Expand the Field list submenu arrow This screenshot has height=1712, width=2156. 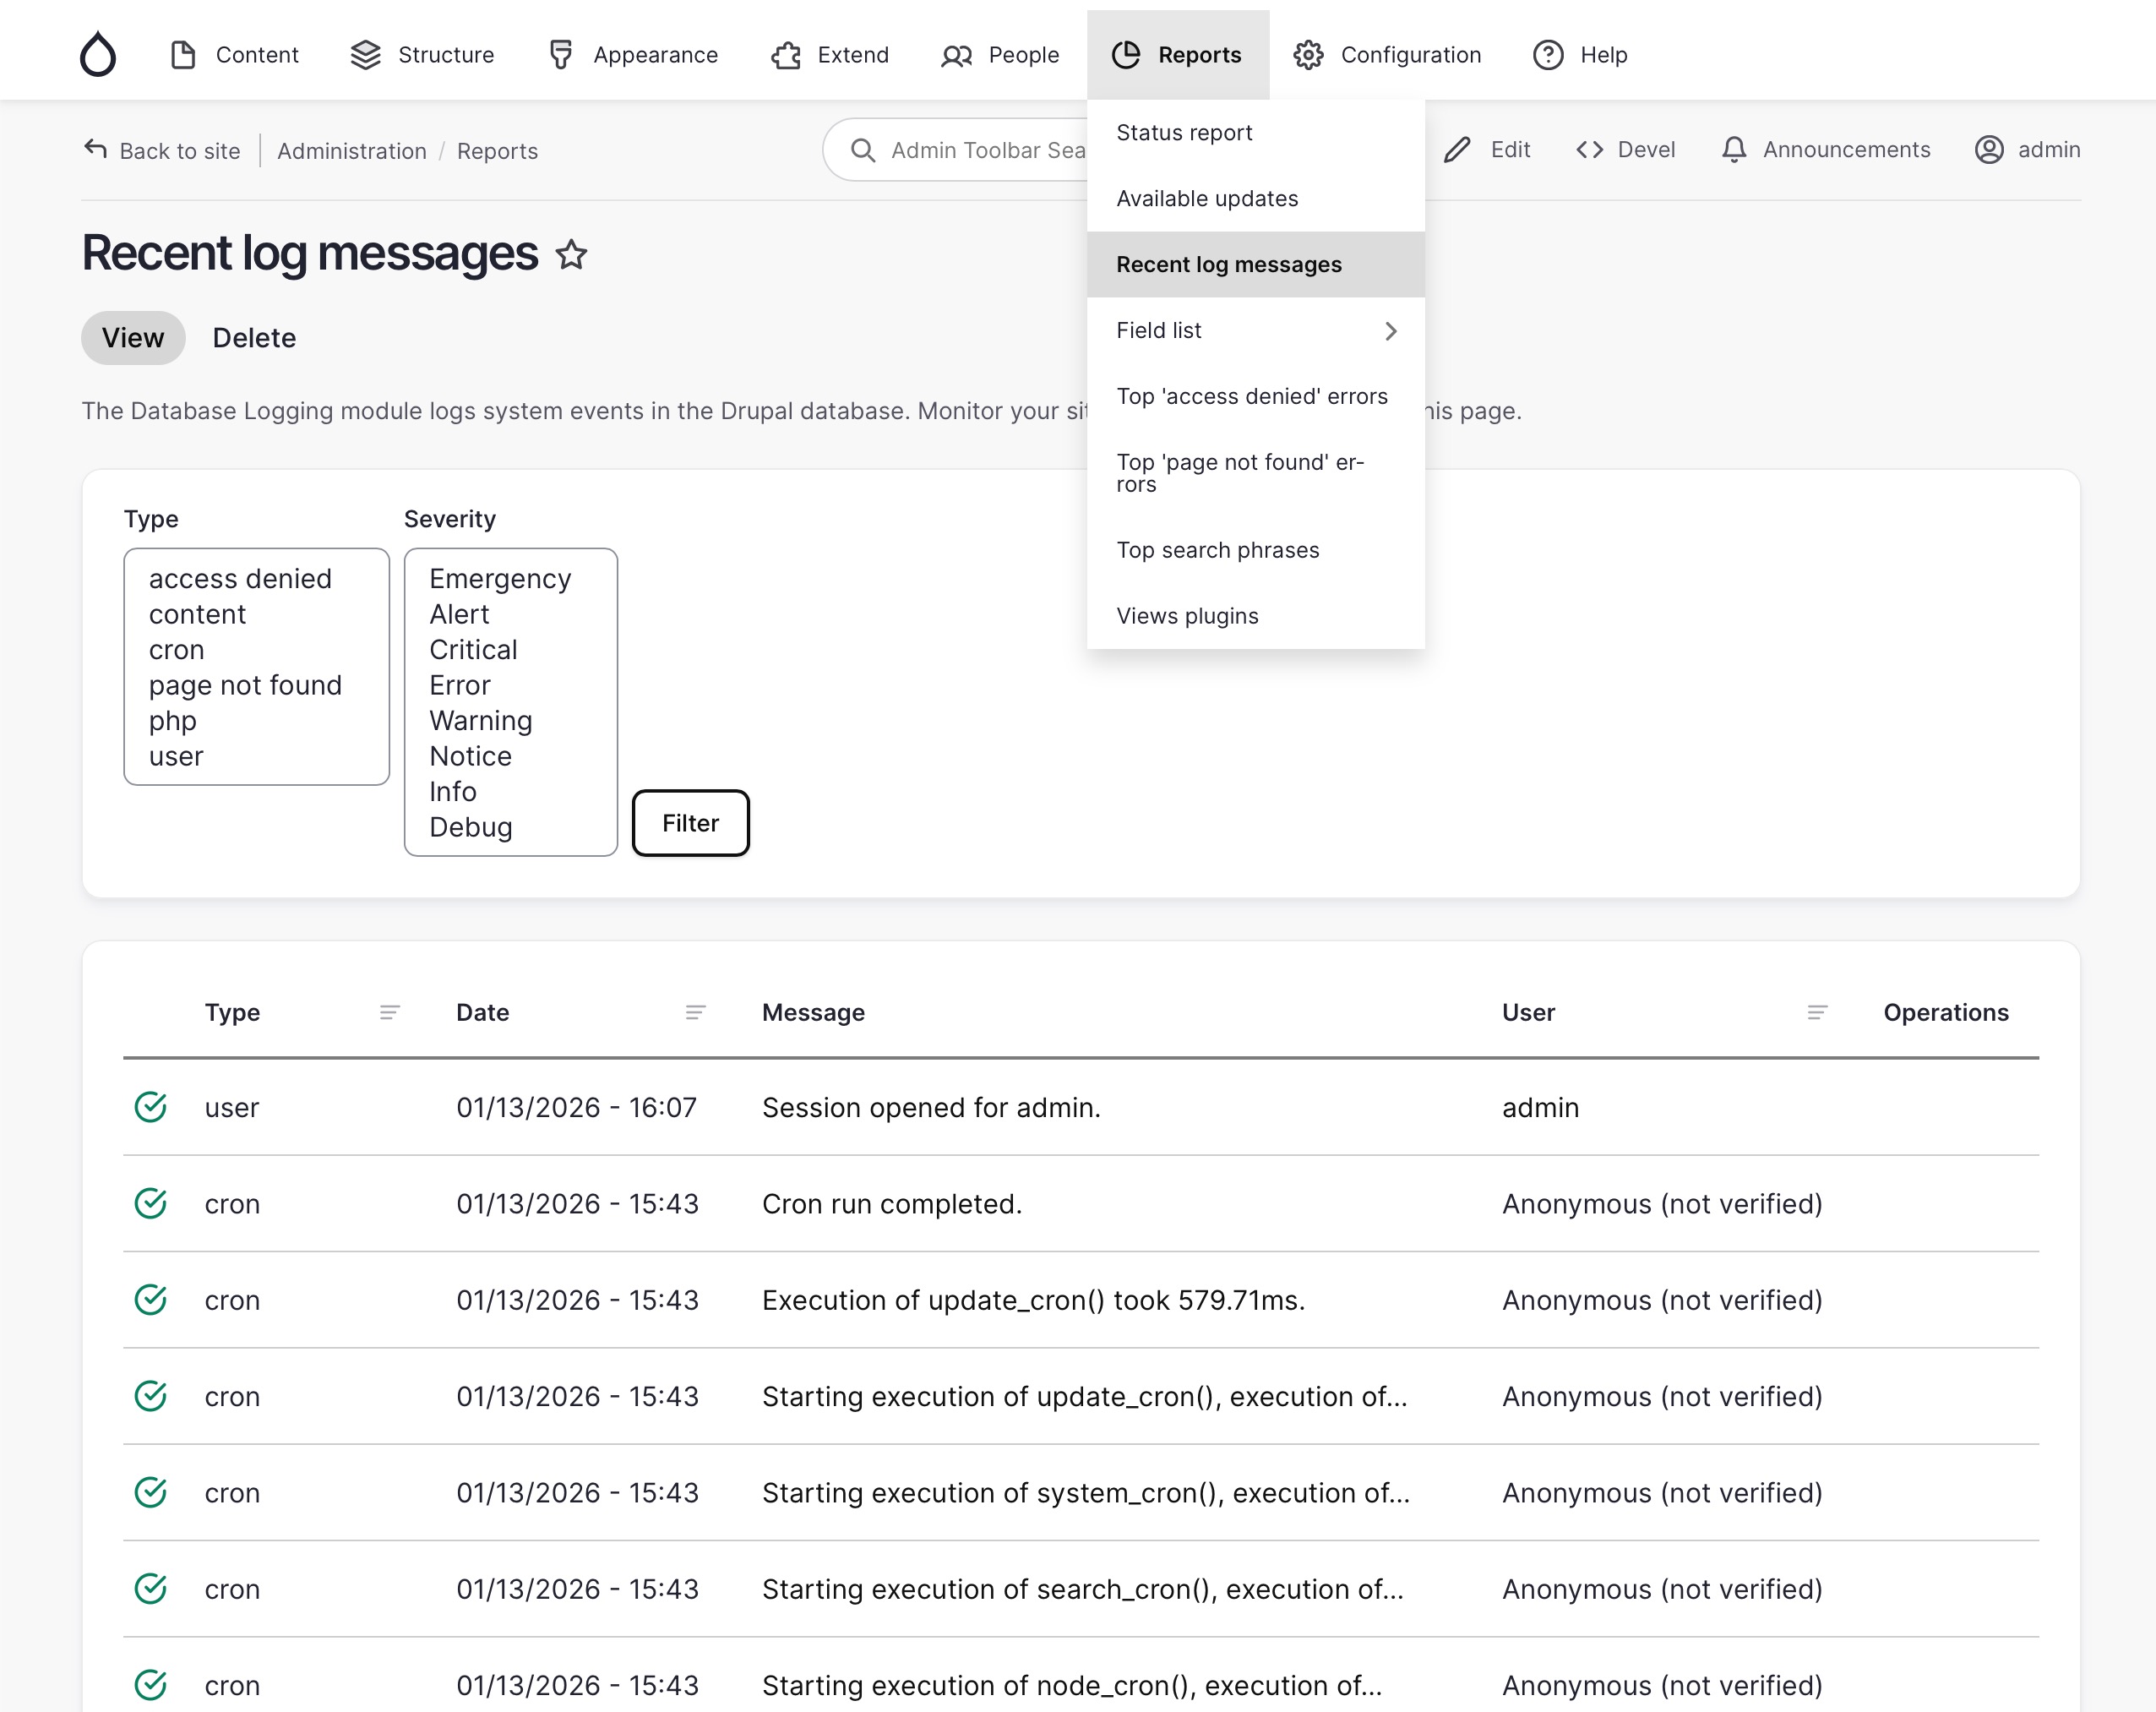pos(1390,331)
